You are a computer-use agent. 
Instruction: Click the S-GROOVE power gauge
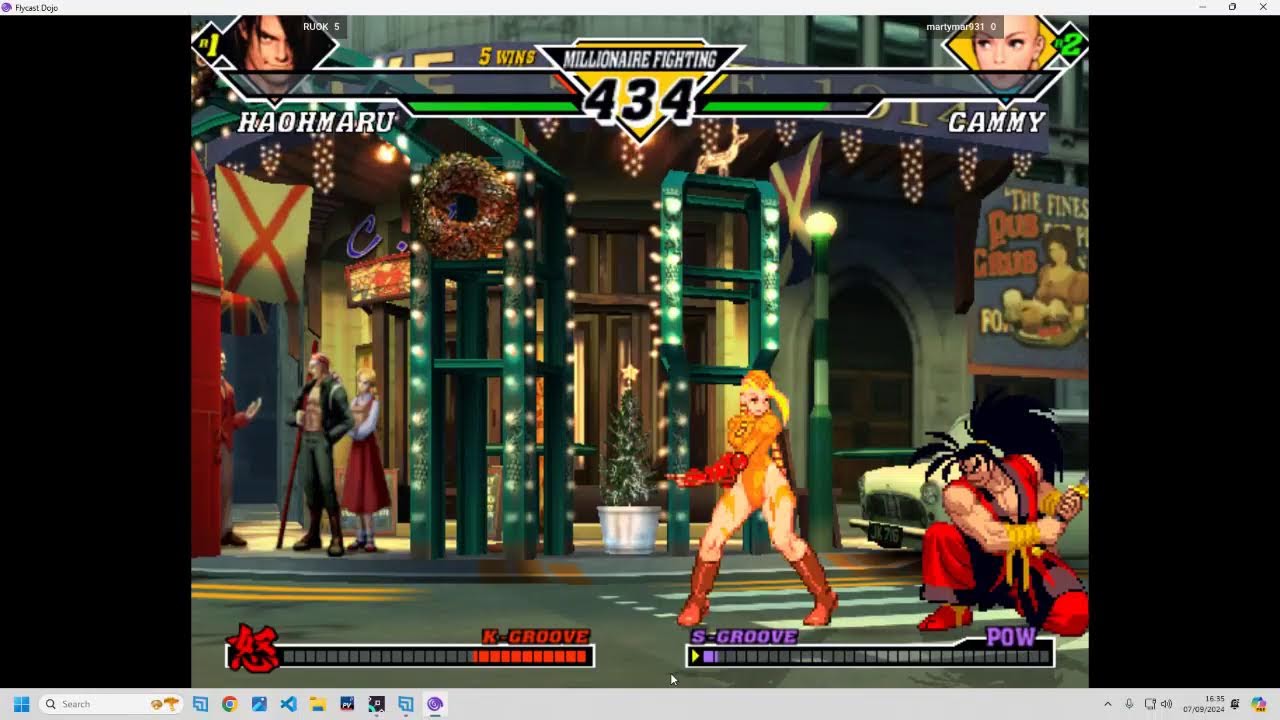point(870,656)
